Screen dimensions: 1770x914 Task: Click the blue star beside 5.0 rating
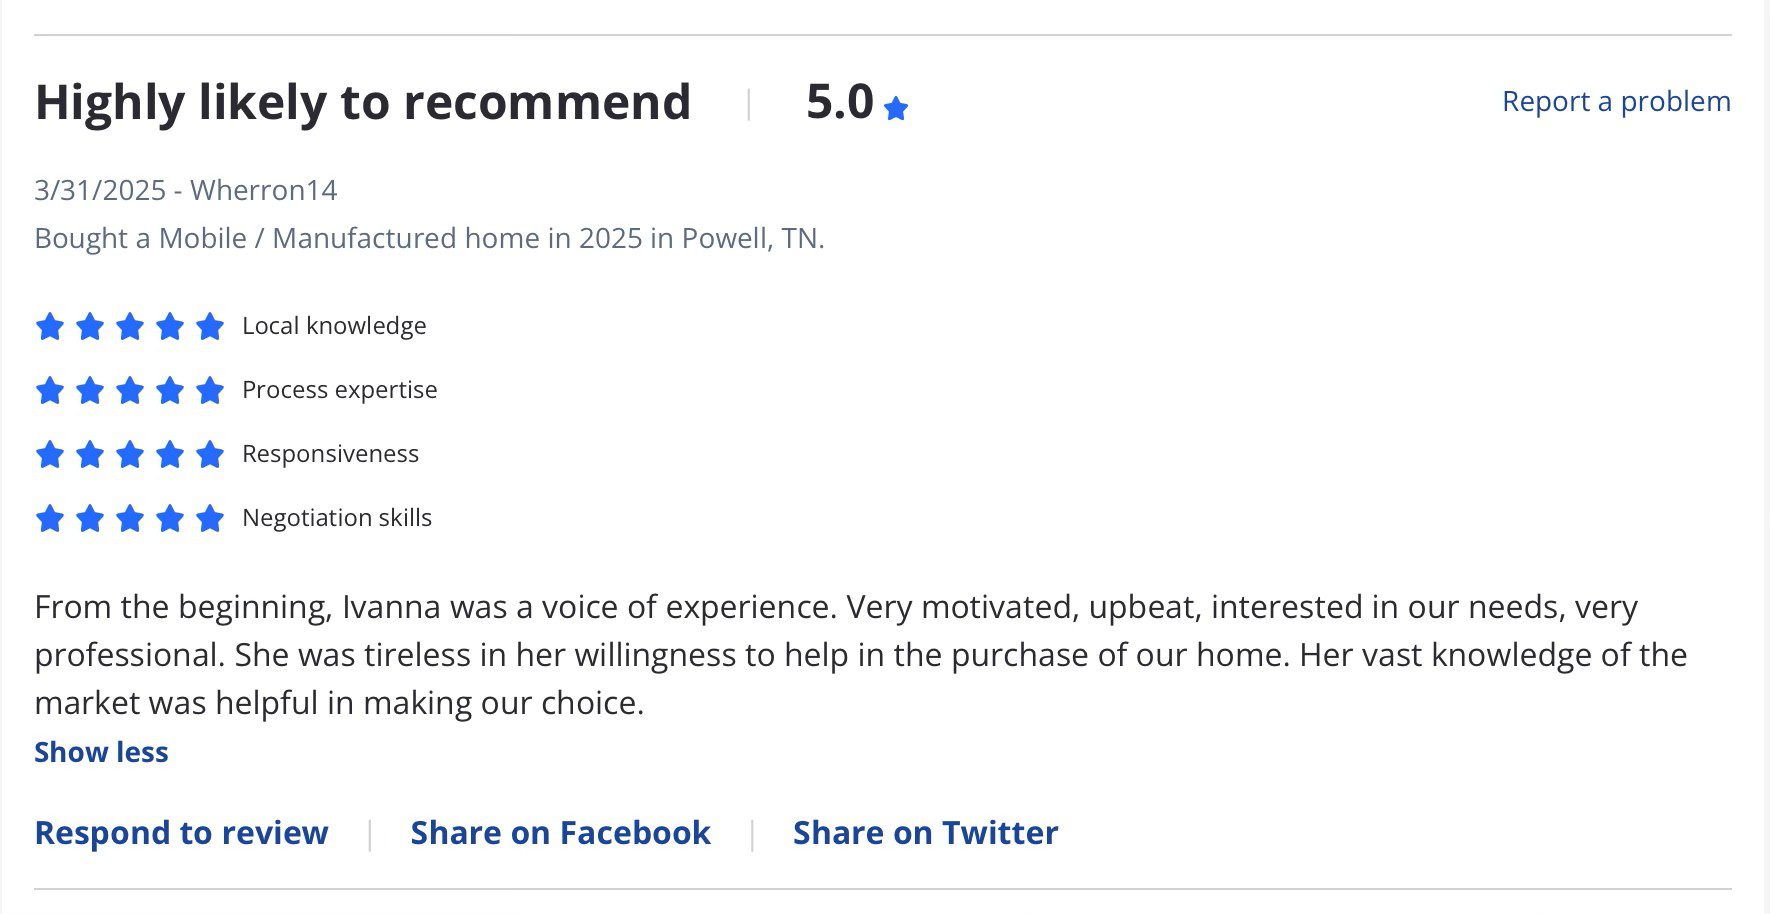point(896,108)
